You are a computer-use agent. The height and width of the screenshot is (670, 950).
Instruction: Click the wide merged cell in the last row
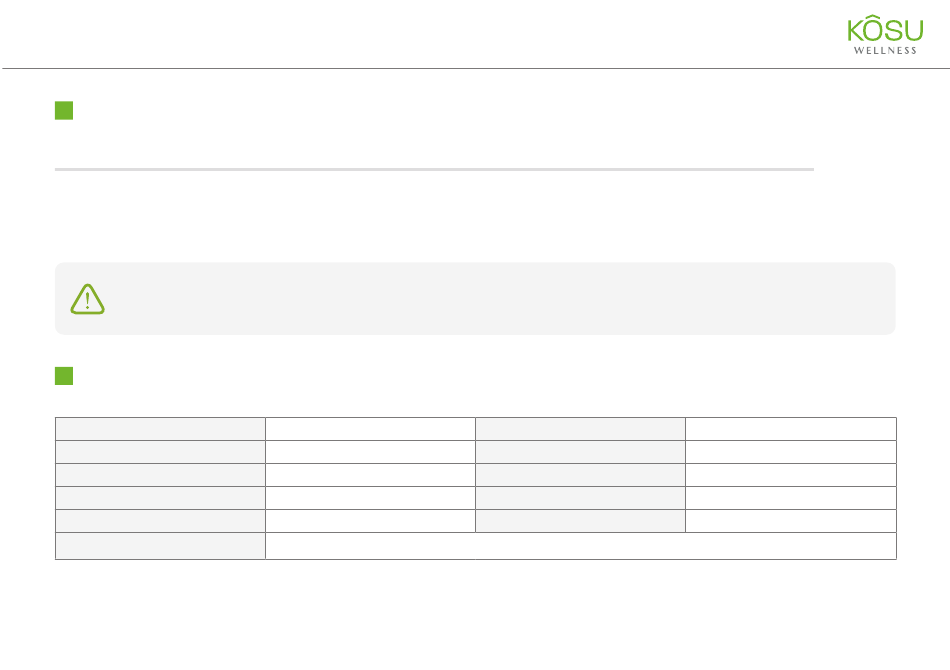580,546
